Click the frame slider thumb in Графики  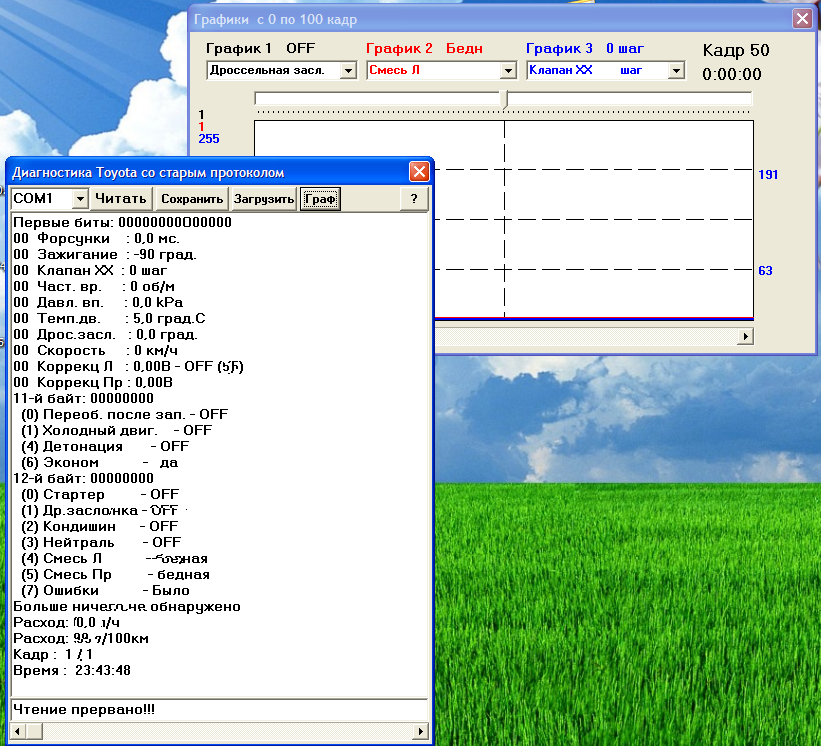504,99
